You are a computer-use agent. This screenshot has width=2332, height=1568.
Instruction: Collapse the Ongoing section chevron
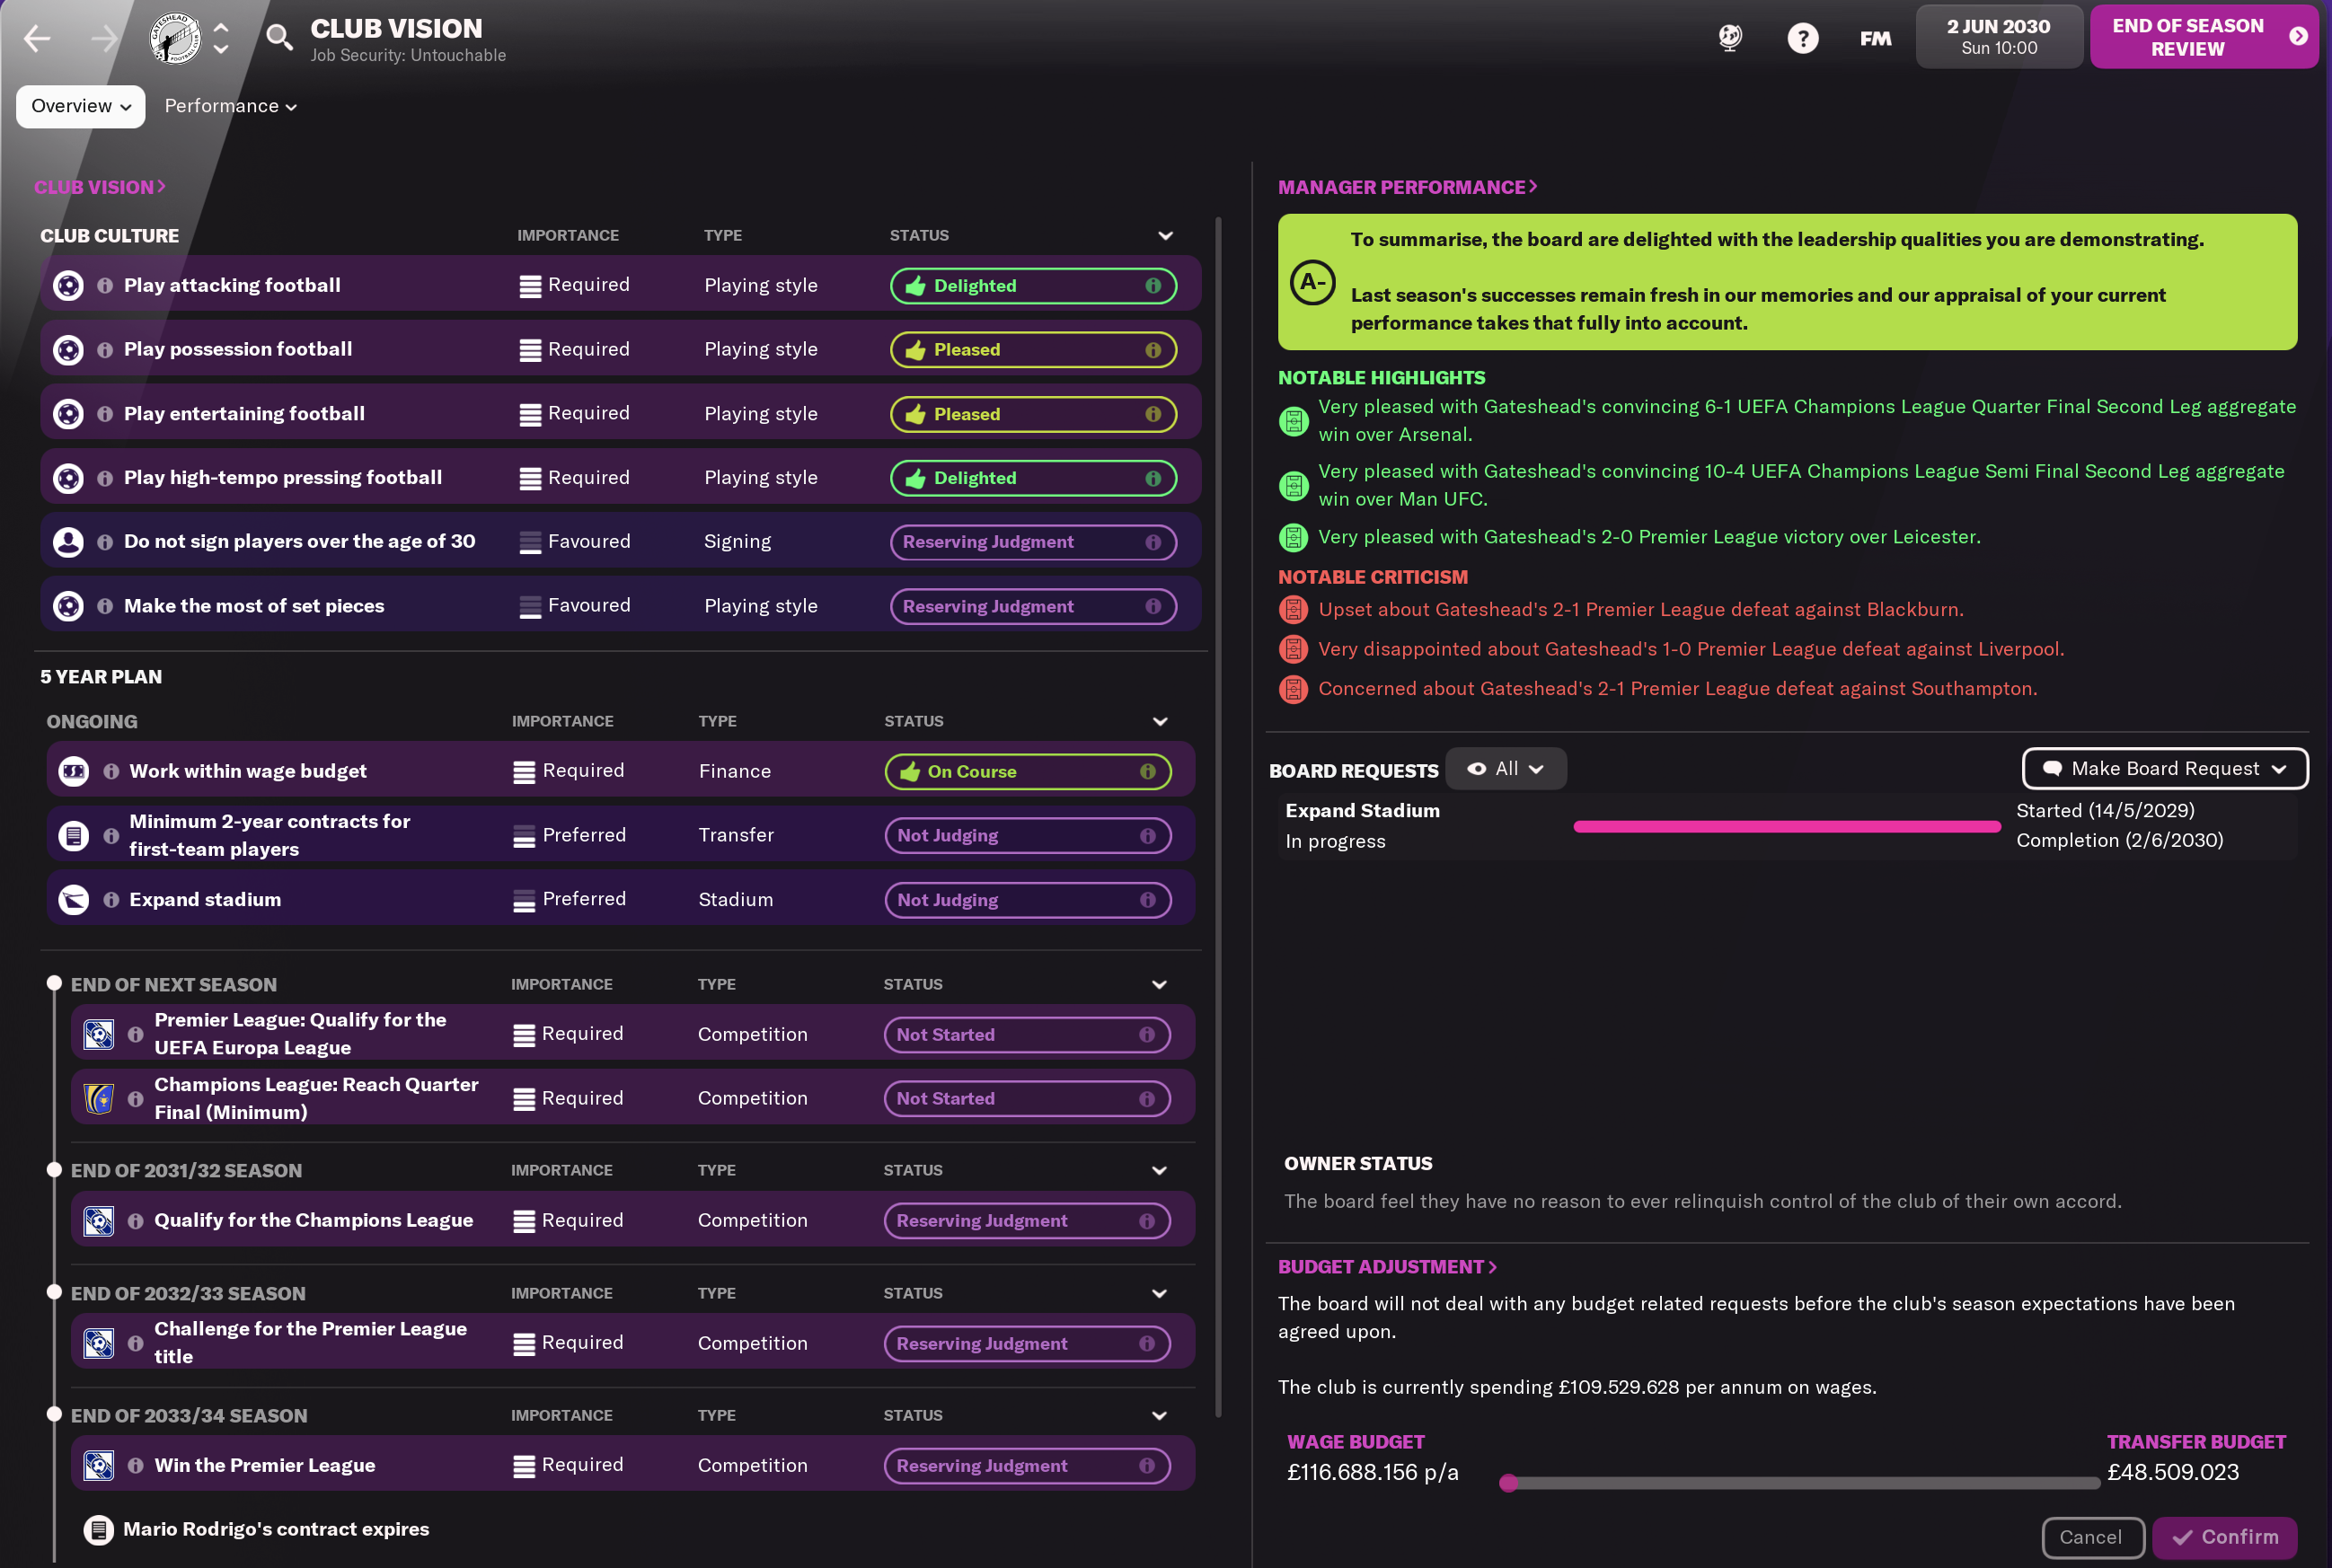click(1160, 722)
